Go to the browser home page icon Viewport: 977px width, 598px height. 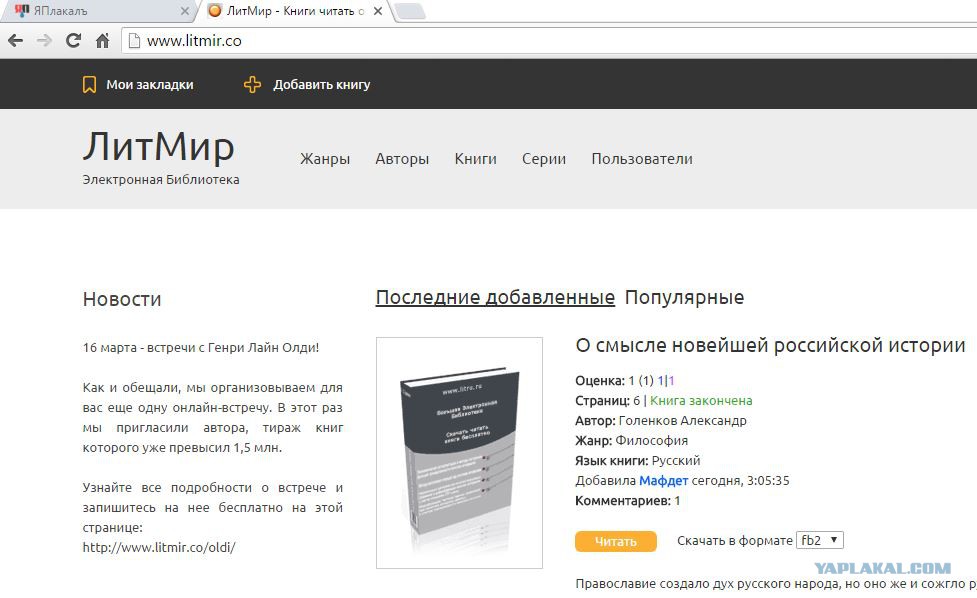[102, 41]
